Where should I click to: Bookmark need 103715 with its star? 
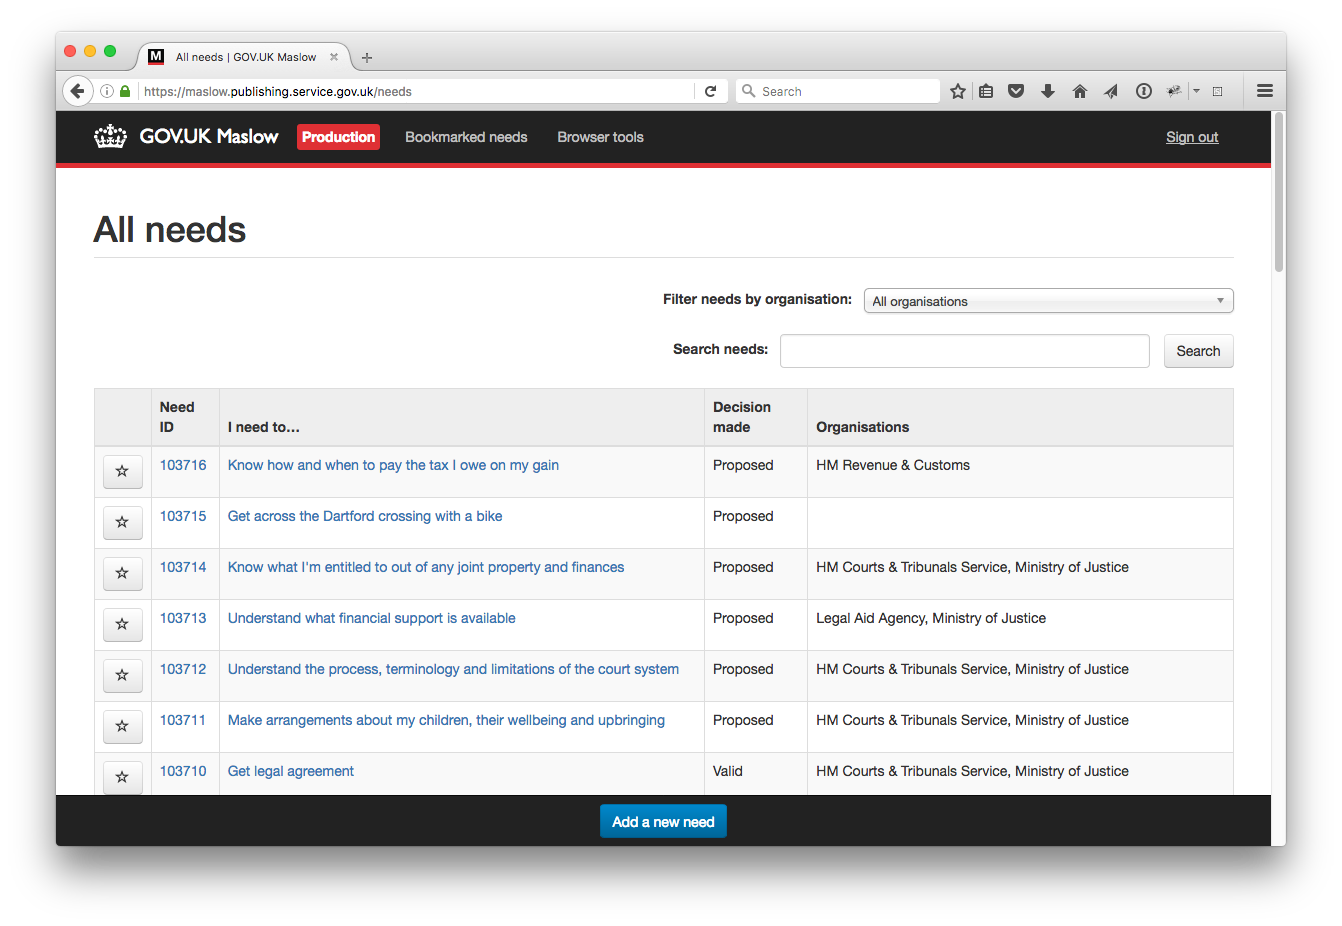tap(122, 522)
